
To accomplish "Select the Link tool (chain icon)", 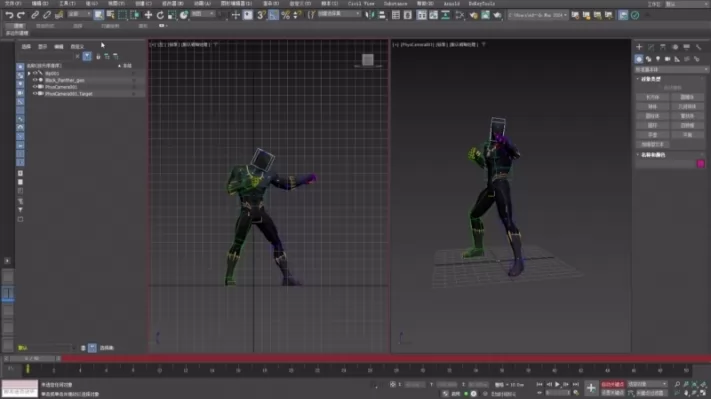I will click(x=35, y=15).
